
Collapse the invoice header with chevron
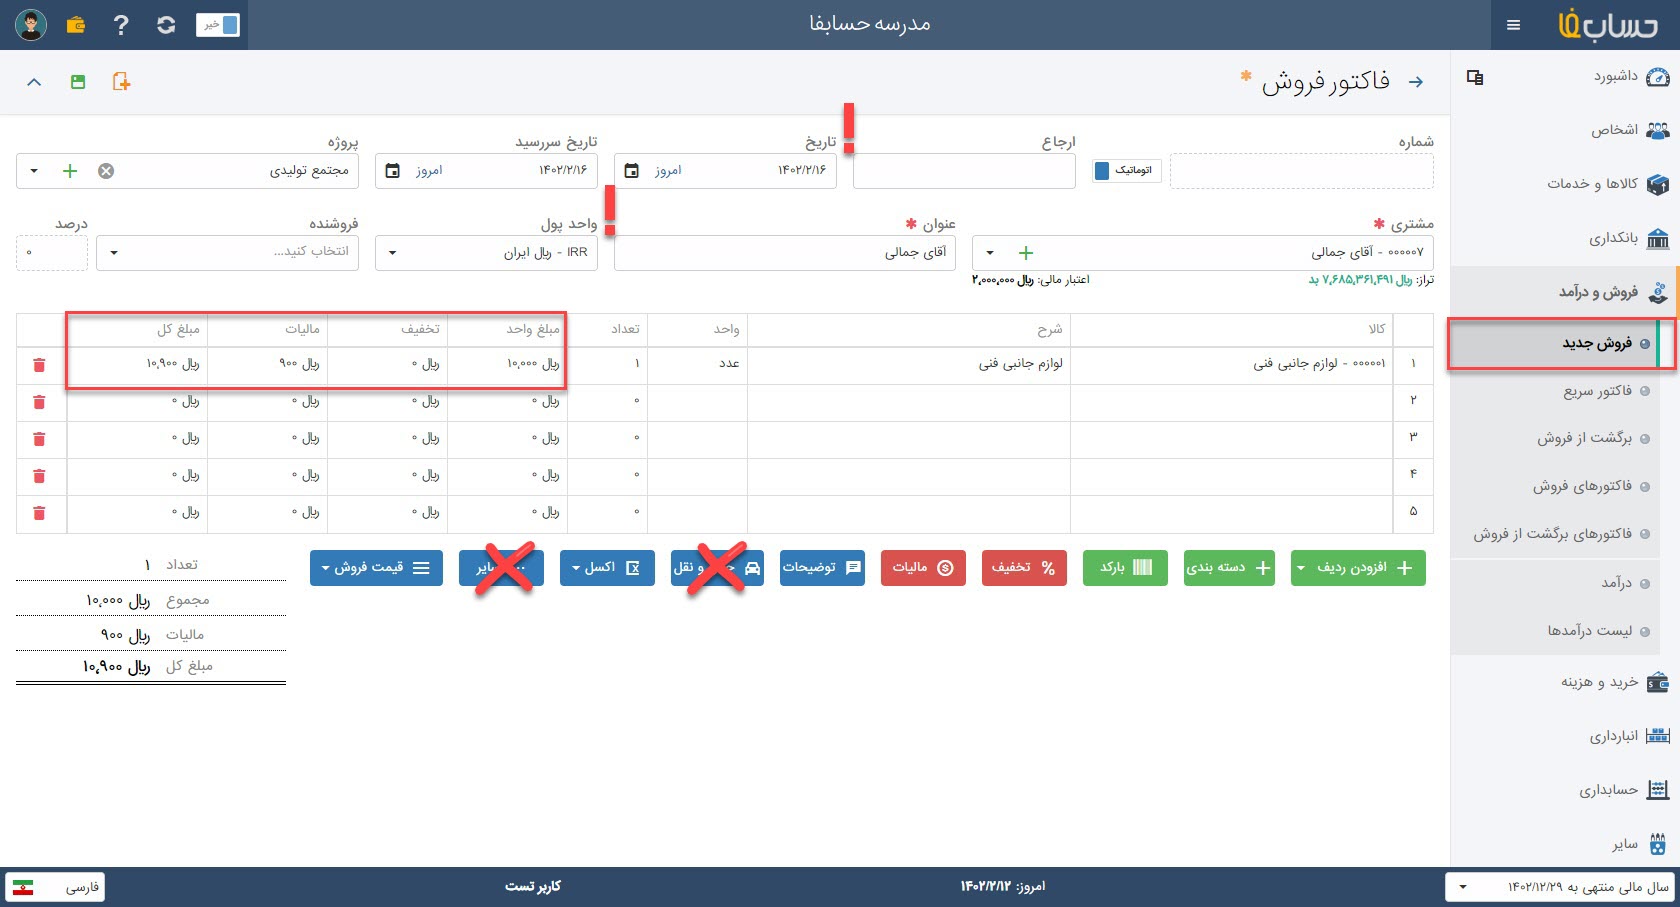34,82
